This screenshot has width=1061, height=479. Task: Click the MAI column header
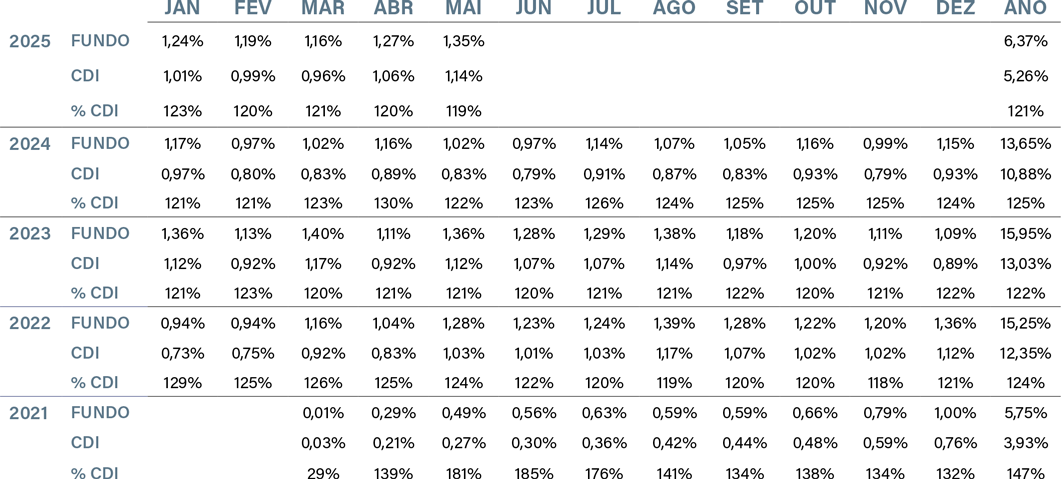tap(464, 7)
